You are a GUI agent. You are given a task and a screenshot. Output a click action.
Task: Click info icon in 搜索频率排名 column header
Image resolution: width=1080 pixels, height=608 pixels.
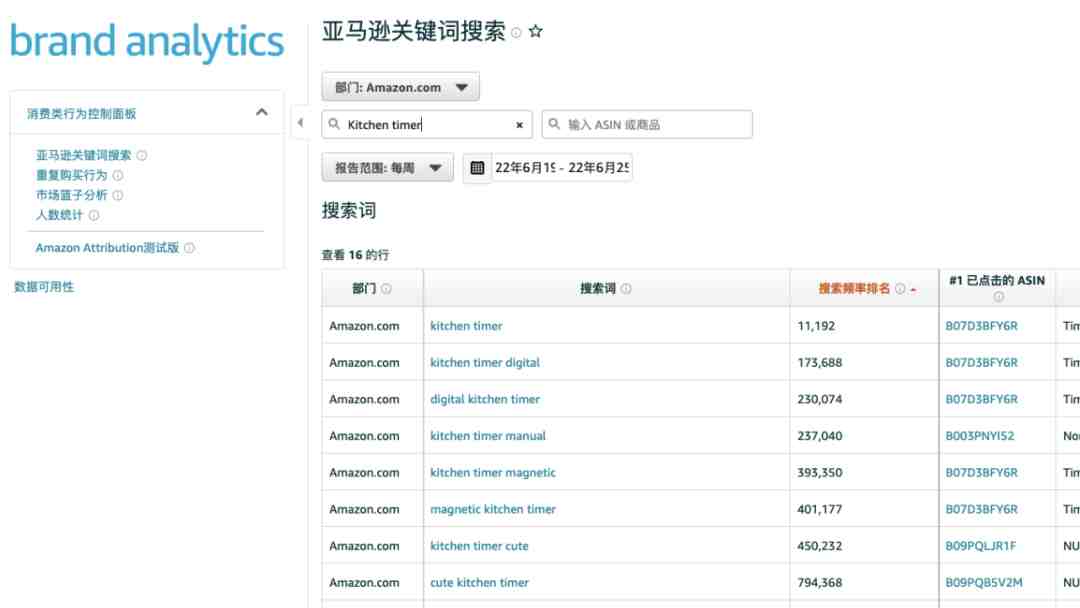[900, 289]
